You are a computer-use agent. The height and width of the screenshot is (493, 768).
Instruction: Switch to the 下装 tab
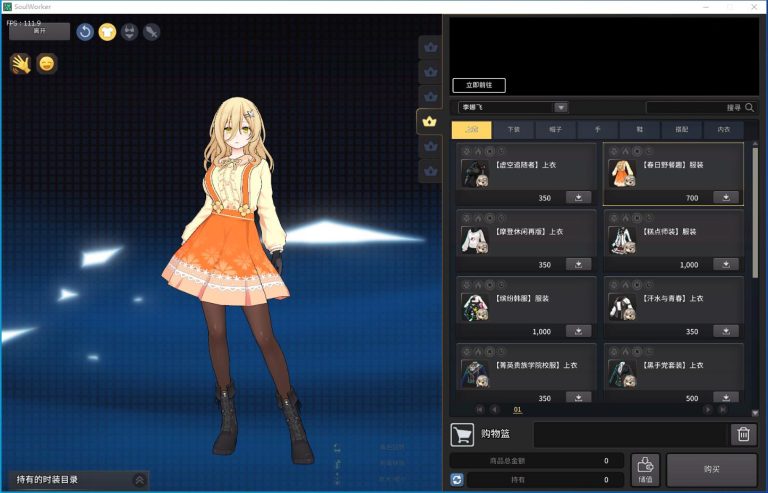coord(514,130)
